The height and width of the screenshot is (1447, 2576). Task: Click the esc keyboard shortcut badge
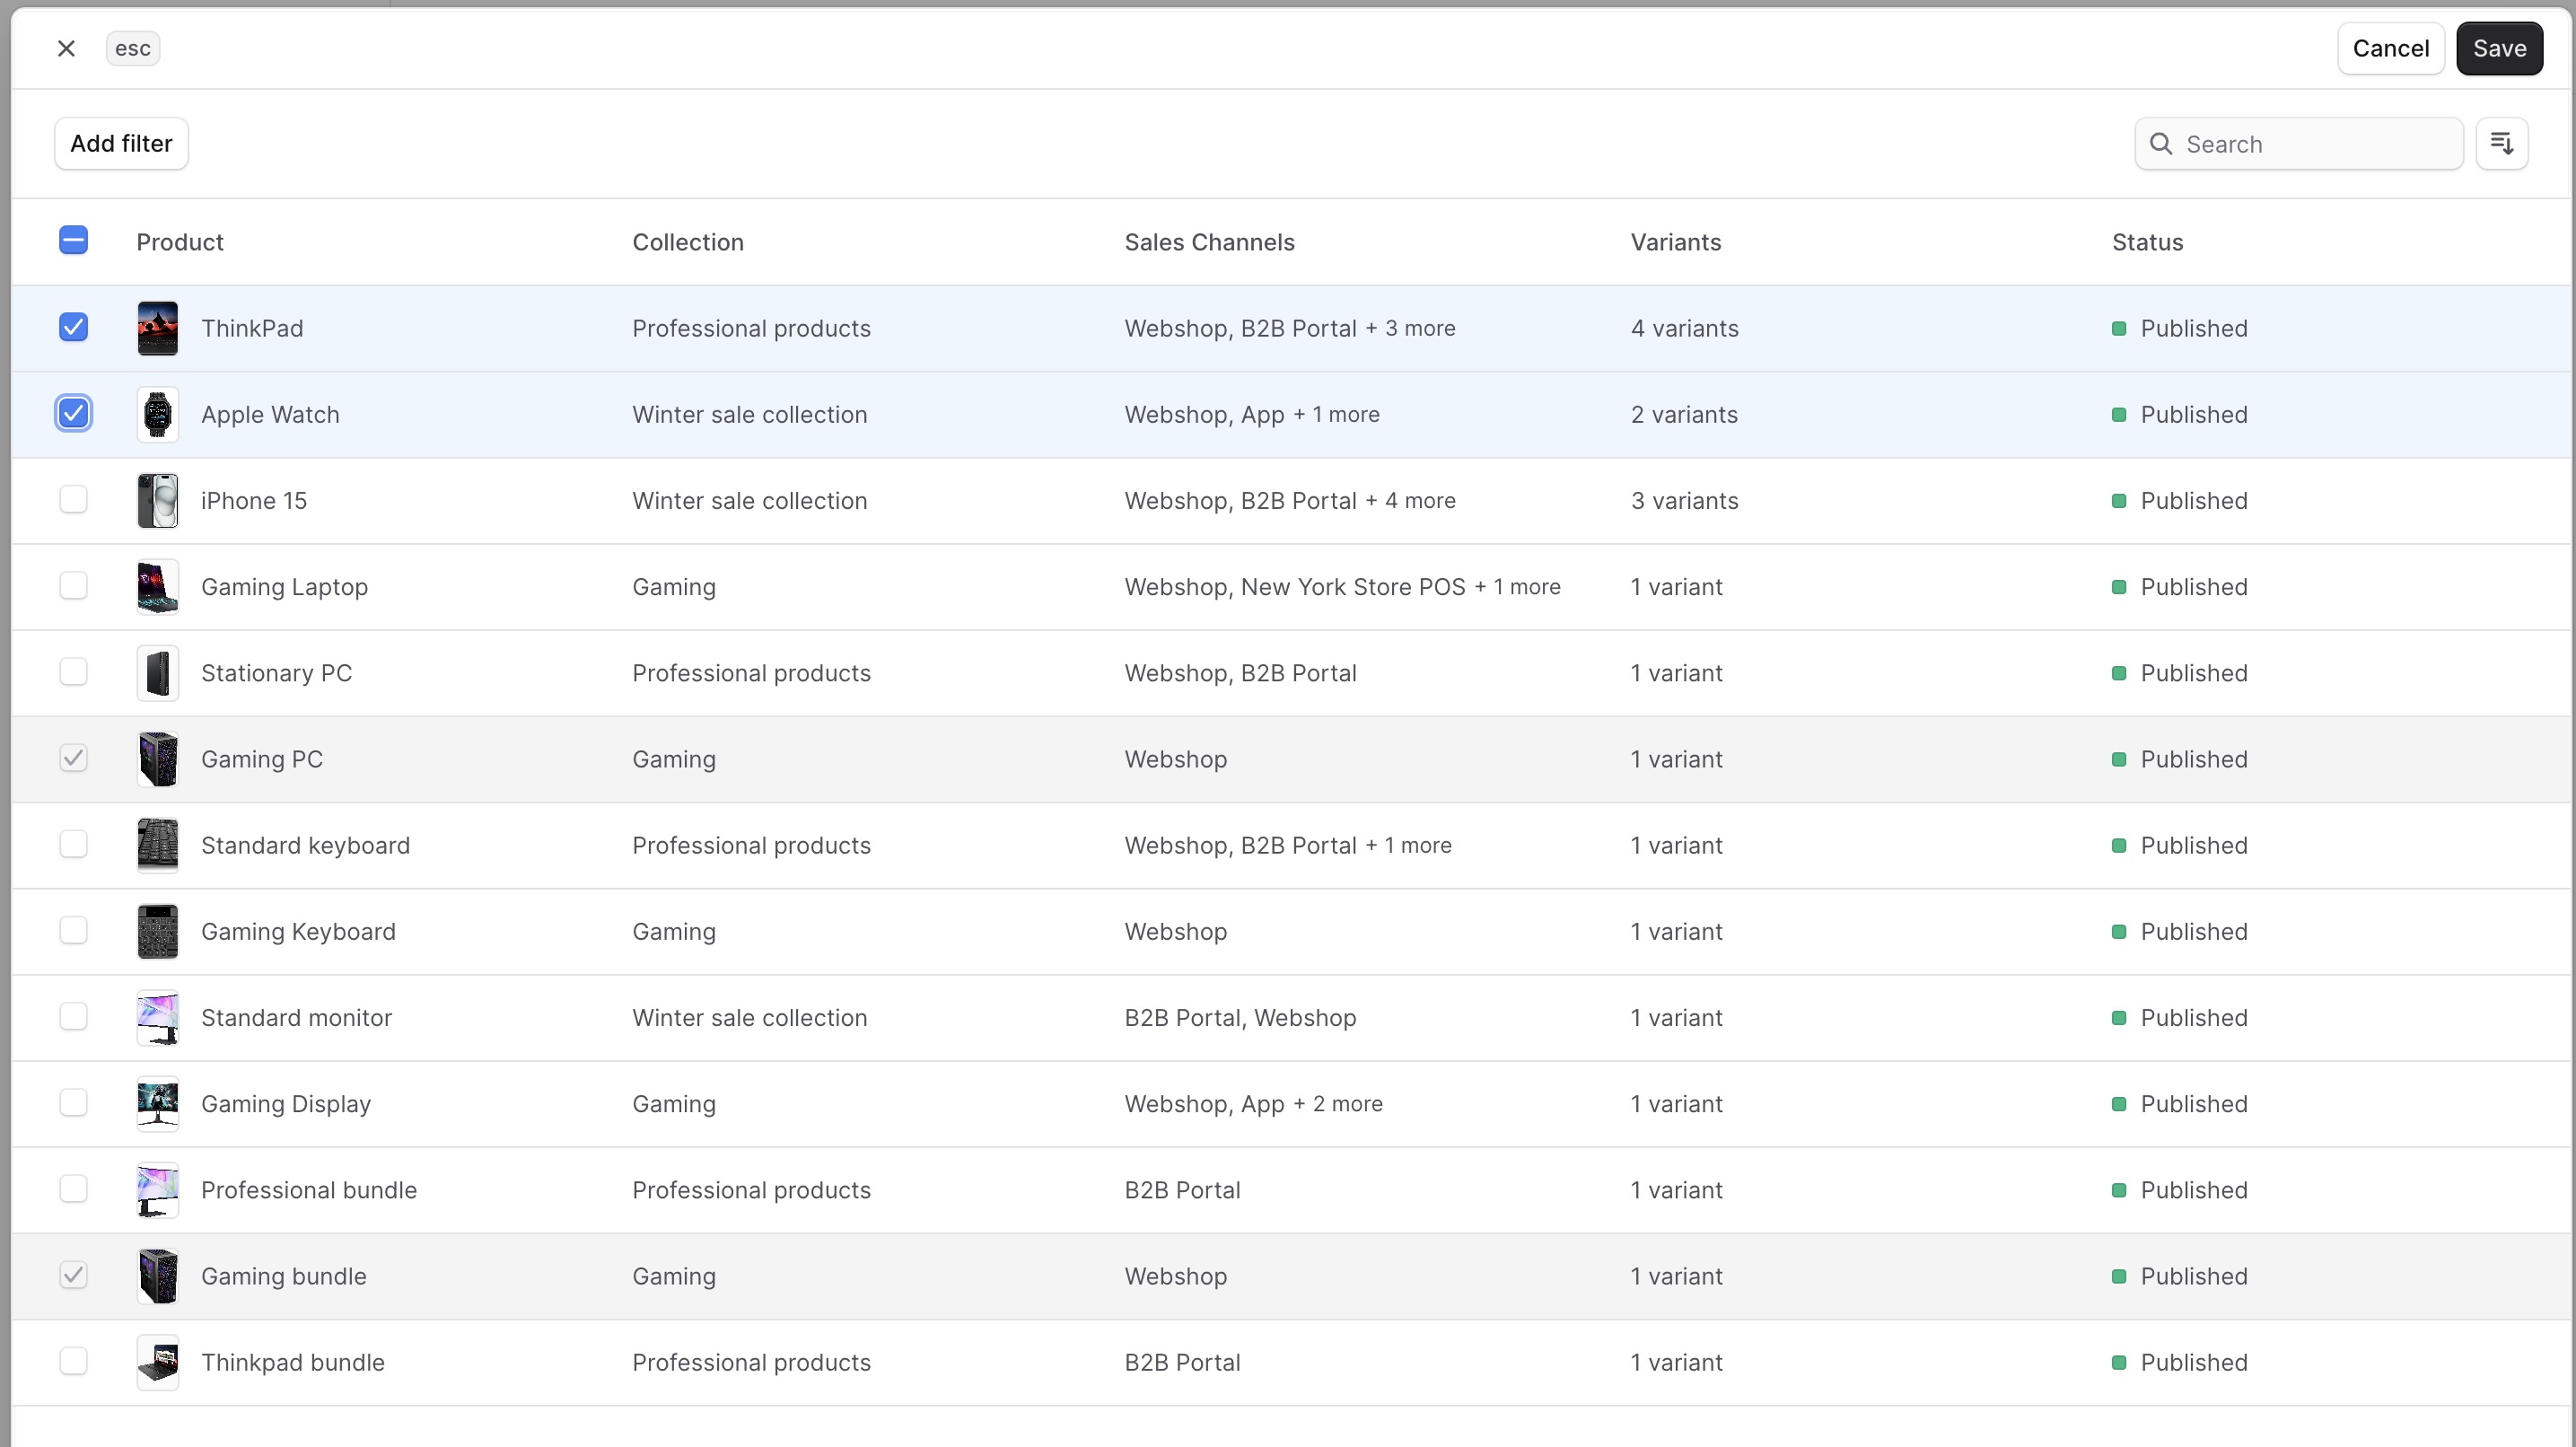pos(132,48)
